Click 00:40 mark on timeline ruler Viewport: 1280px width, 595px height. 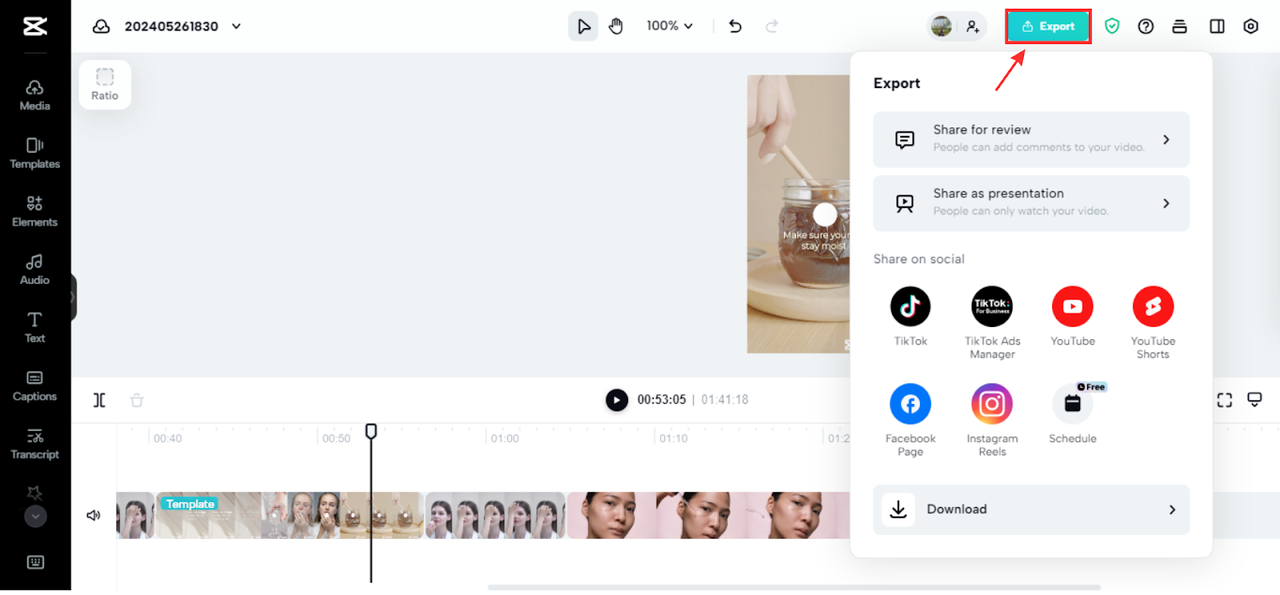pyautogui.click(x=168, y=438)
